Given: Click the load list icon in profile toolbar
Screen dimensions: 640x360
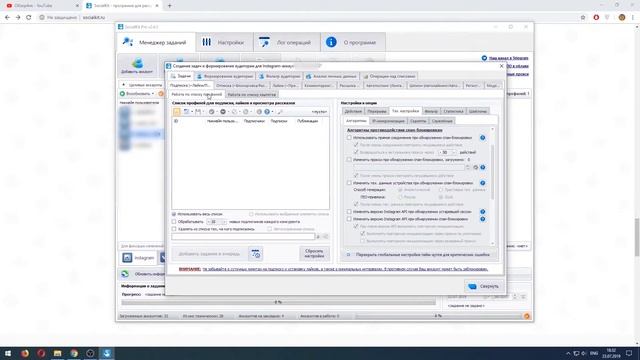Looking at the screenshot, I should [x=186, y=111].
